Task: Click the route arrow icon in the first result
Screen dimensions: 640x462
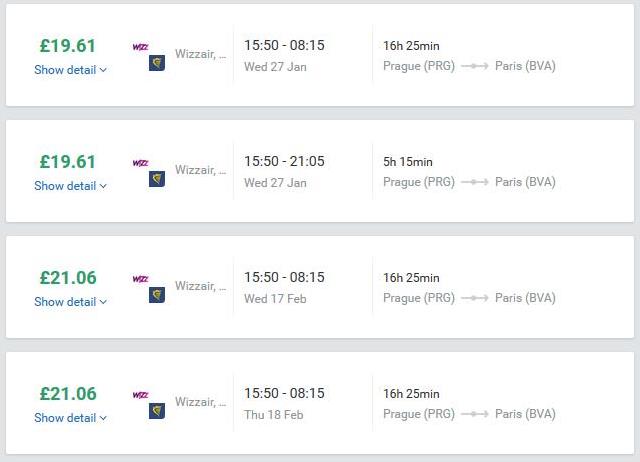Action: click(475, 66)
